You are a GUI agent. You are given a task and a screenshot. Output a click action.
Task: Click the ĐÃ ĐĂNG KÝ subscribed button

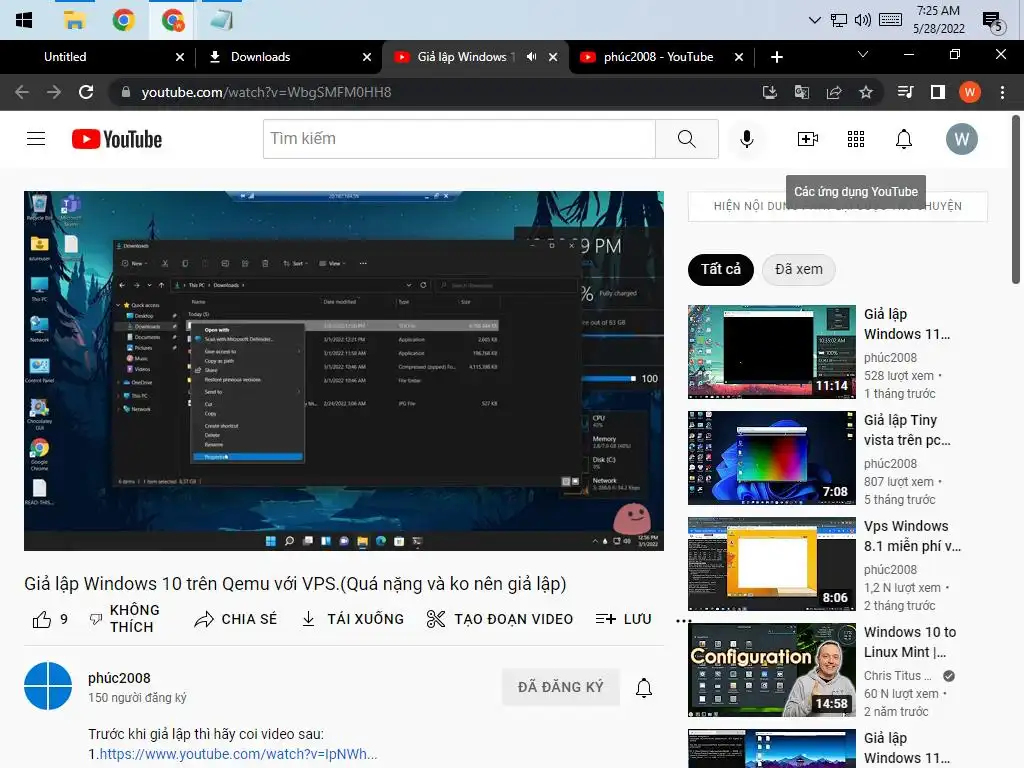[x=560, y=687]
